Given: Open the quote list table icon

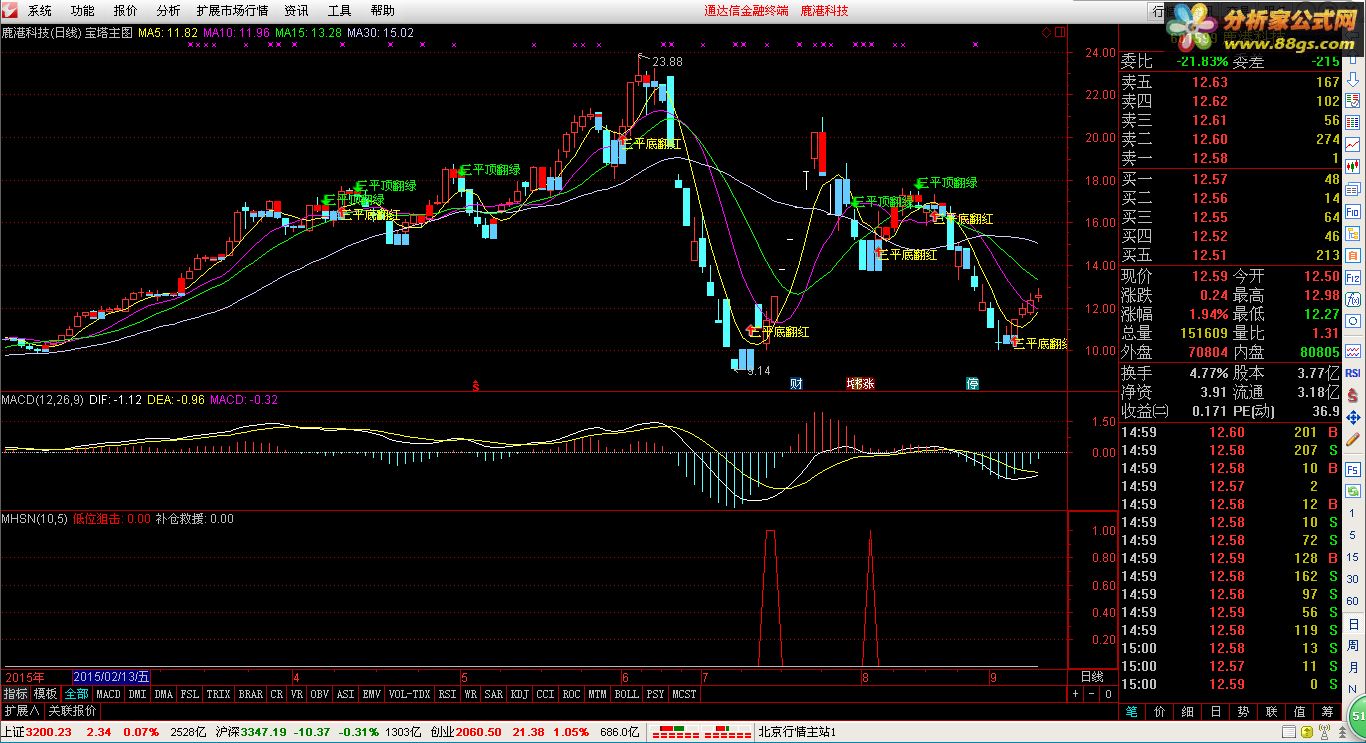Looking at the screenshot, I should [x=1353, y=122].
